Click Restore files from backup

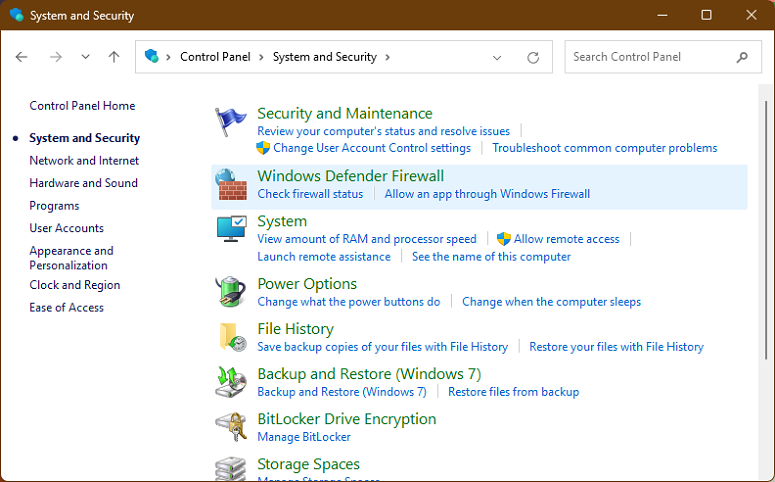pos(514,392)
